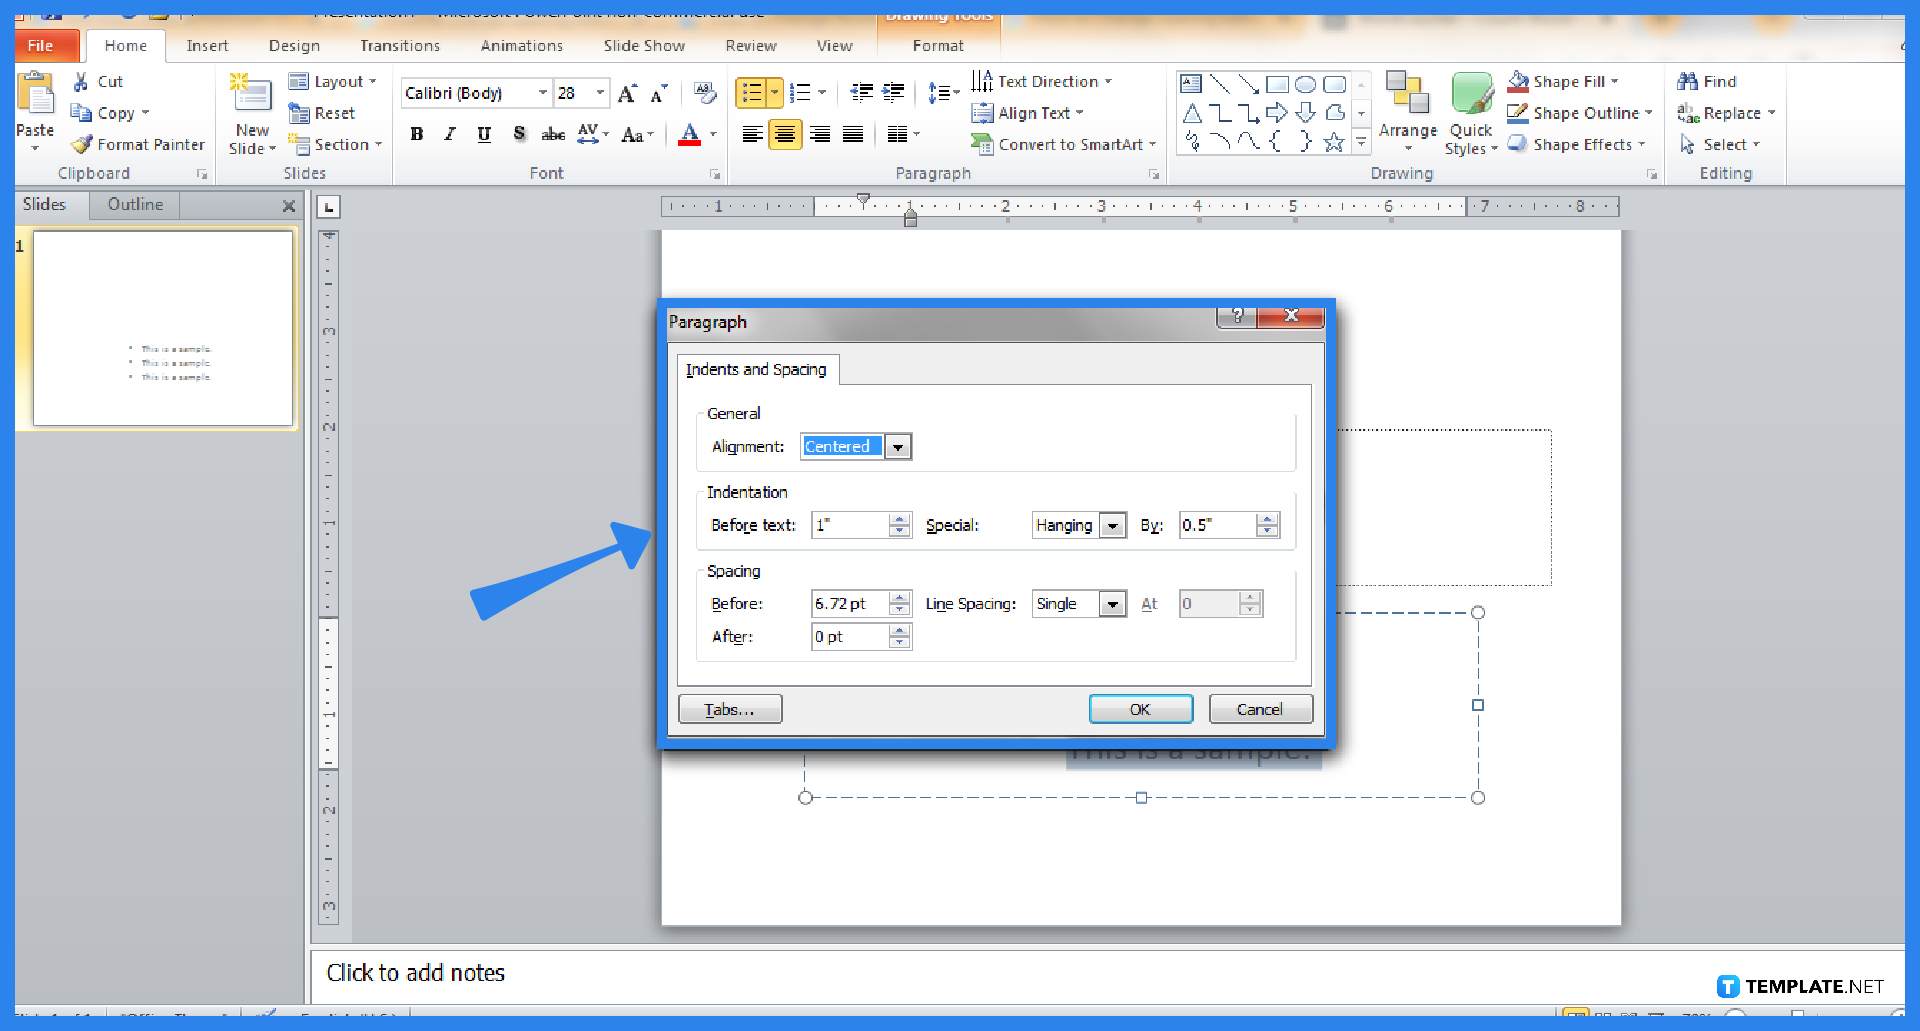Switch to the Slide Show tab
The width and height of the screenshot is (1920, 1031).
tap(644, 46)
